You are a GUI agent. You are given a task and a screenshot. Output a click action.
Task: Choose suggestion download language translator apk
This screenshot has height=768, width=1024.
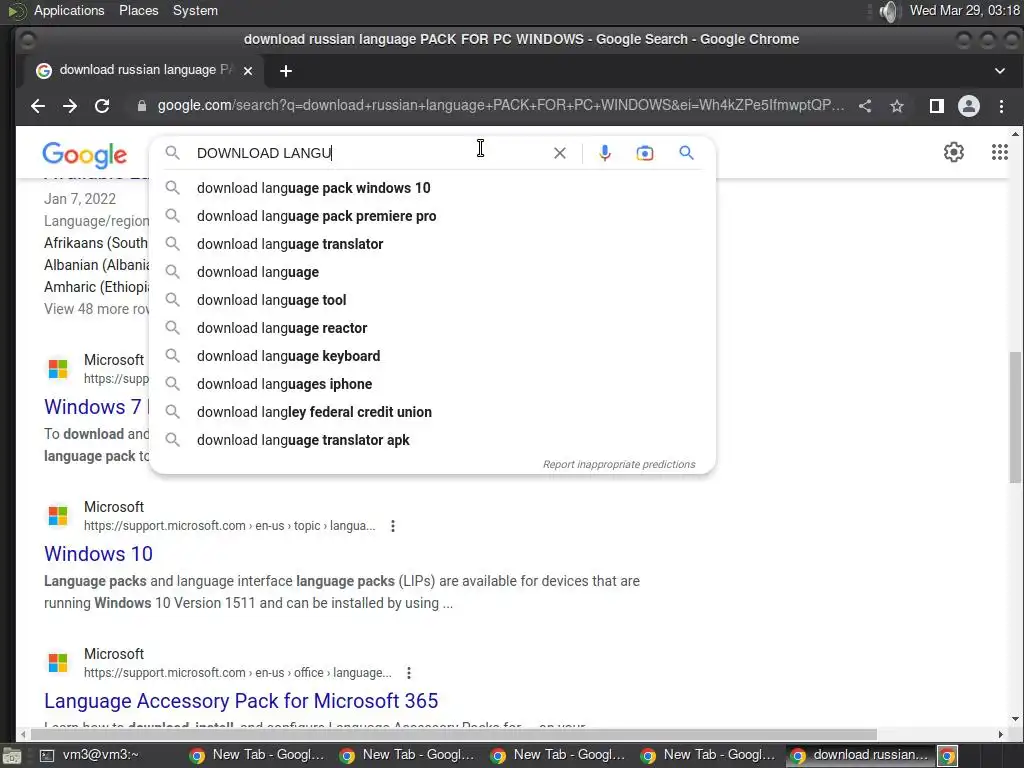(432, 441)
